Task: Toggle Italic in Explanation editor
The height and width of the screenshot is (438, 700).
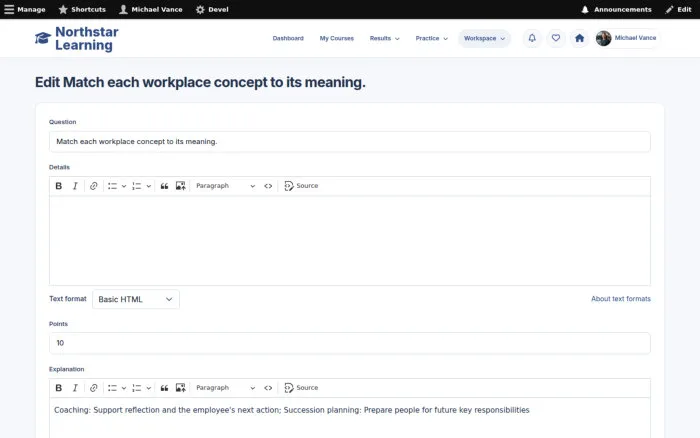Action: pyautogui.click(x=75, y=388)
